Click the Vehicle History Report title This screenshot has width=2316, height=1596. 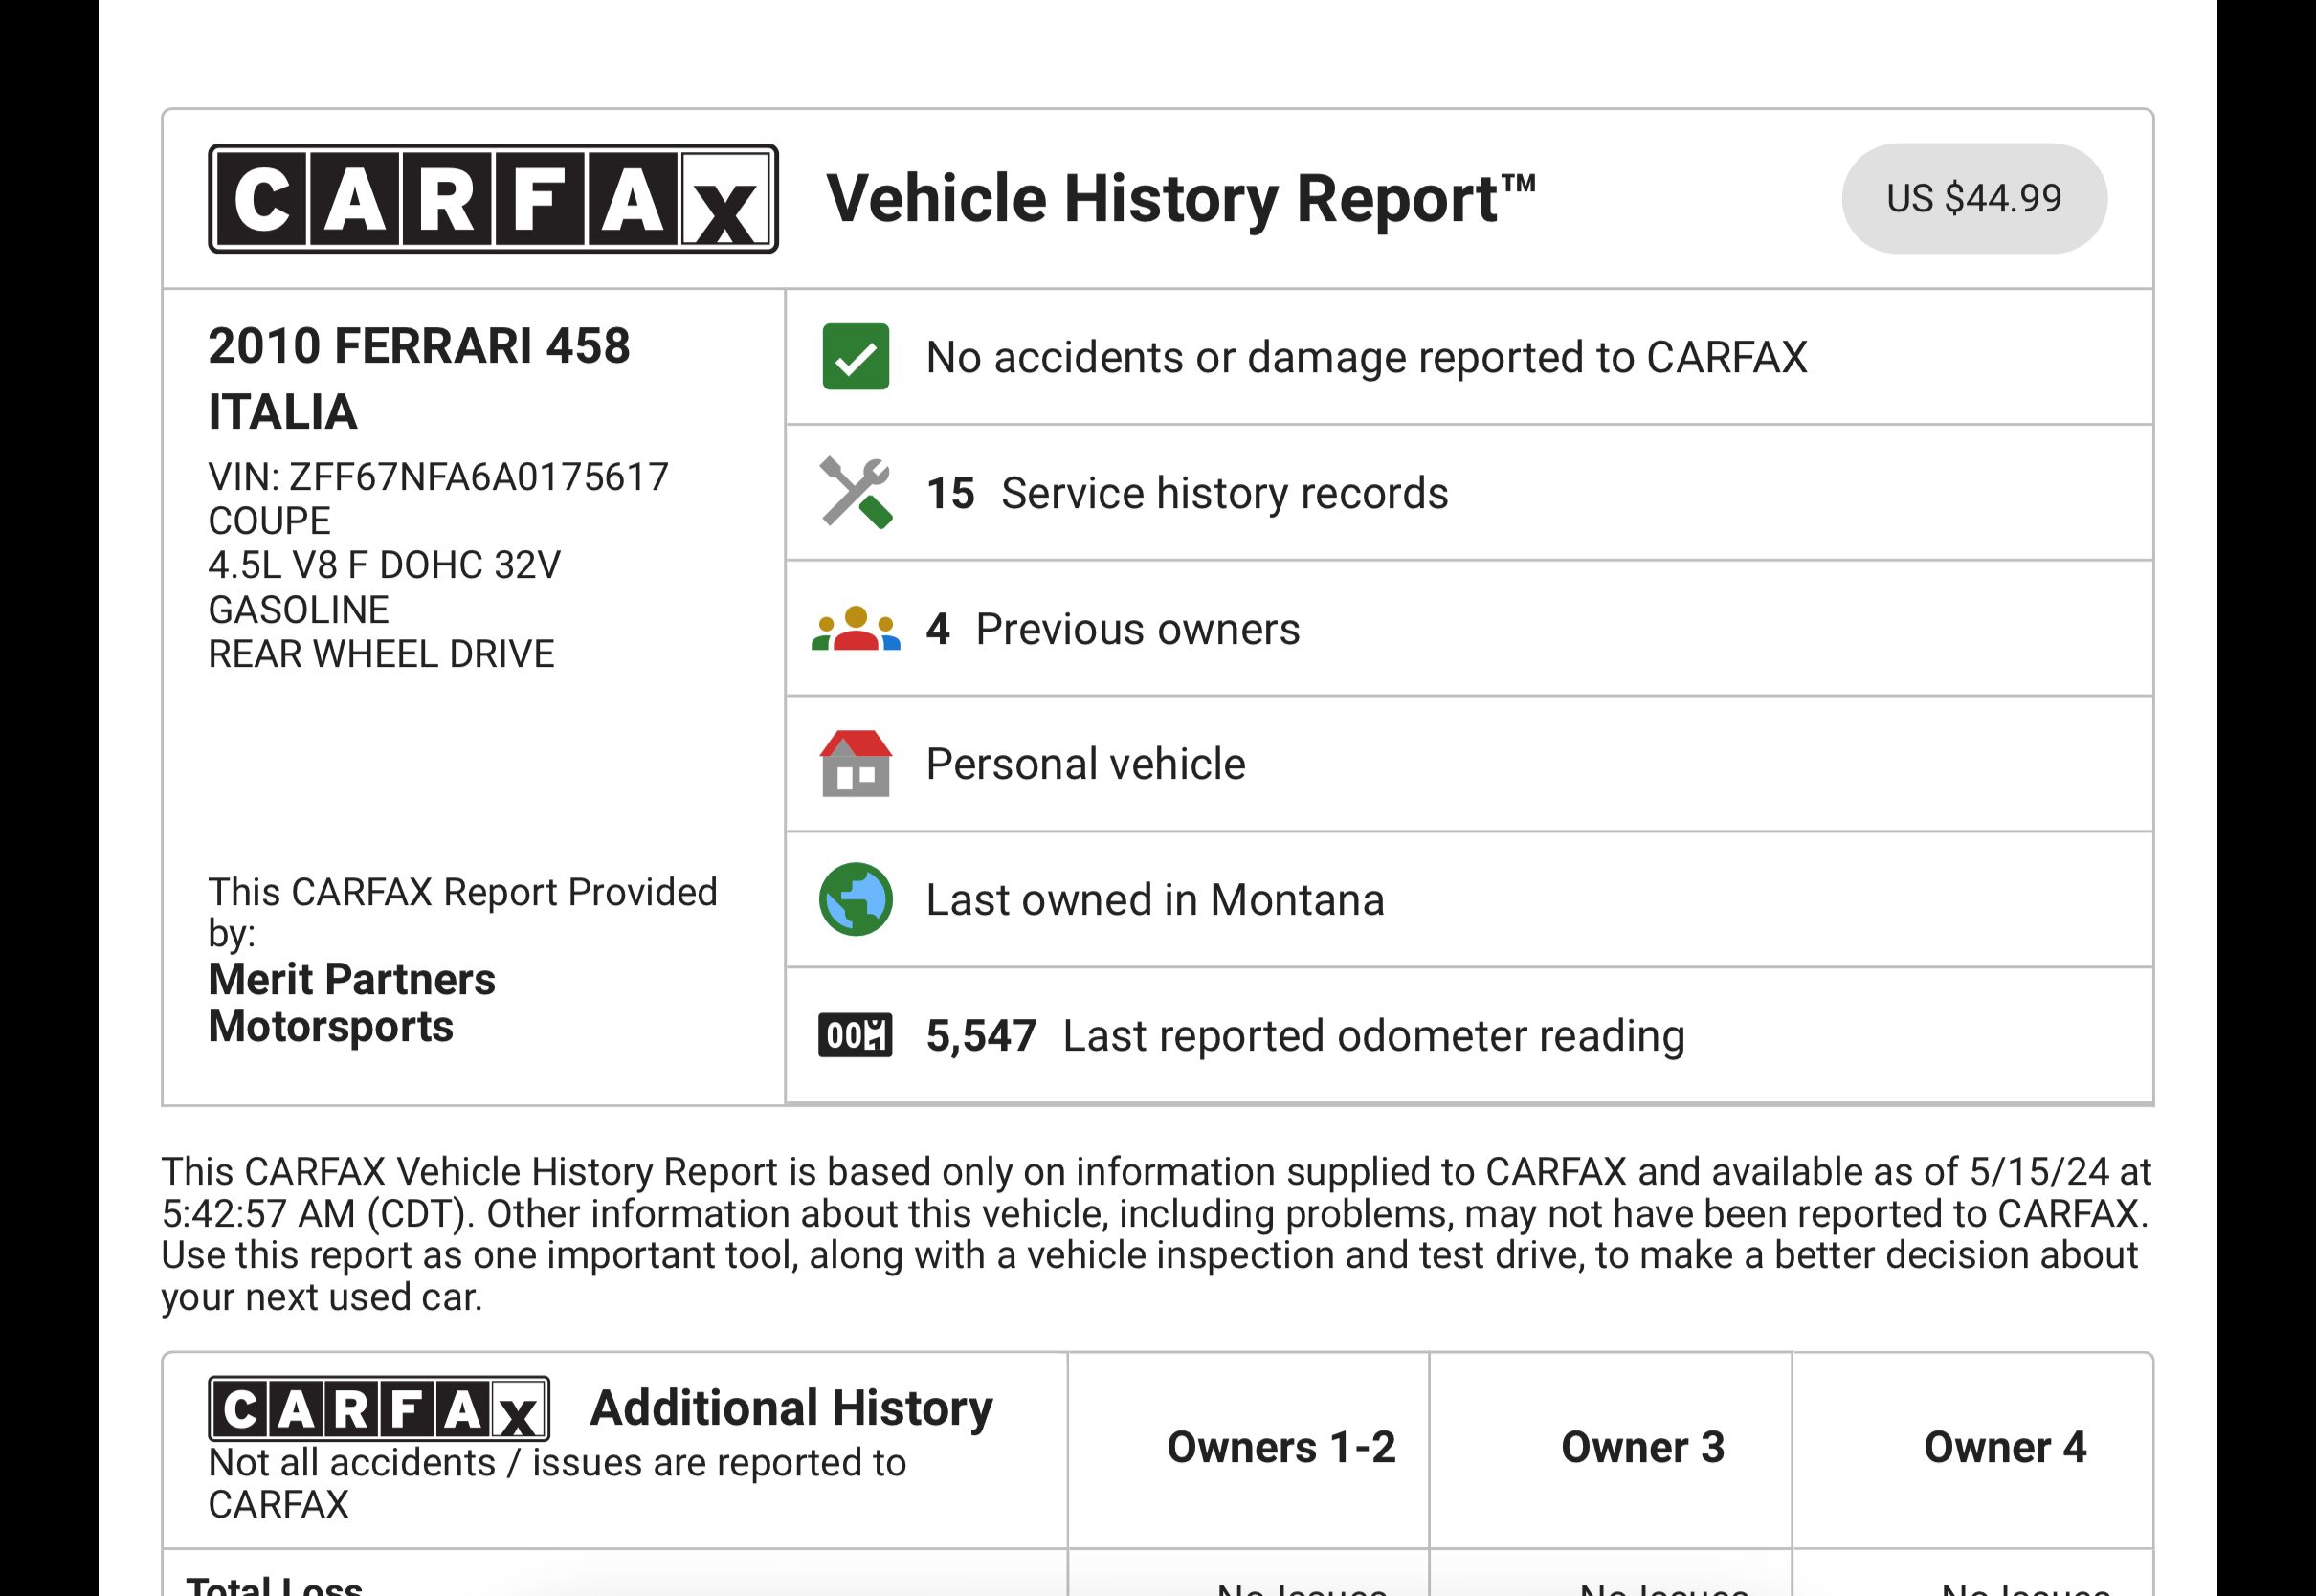tap(1181, 198)
